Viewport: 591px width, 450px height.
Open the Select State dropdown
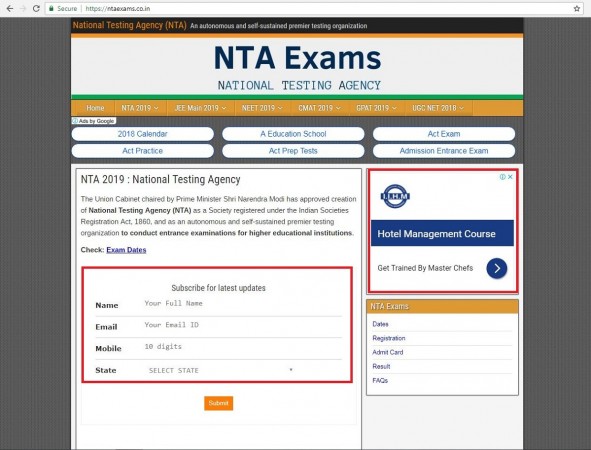[220, 370]
